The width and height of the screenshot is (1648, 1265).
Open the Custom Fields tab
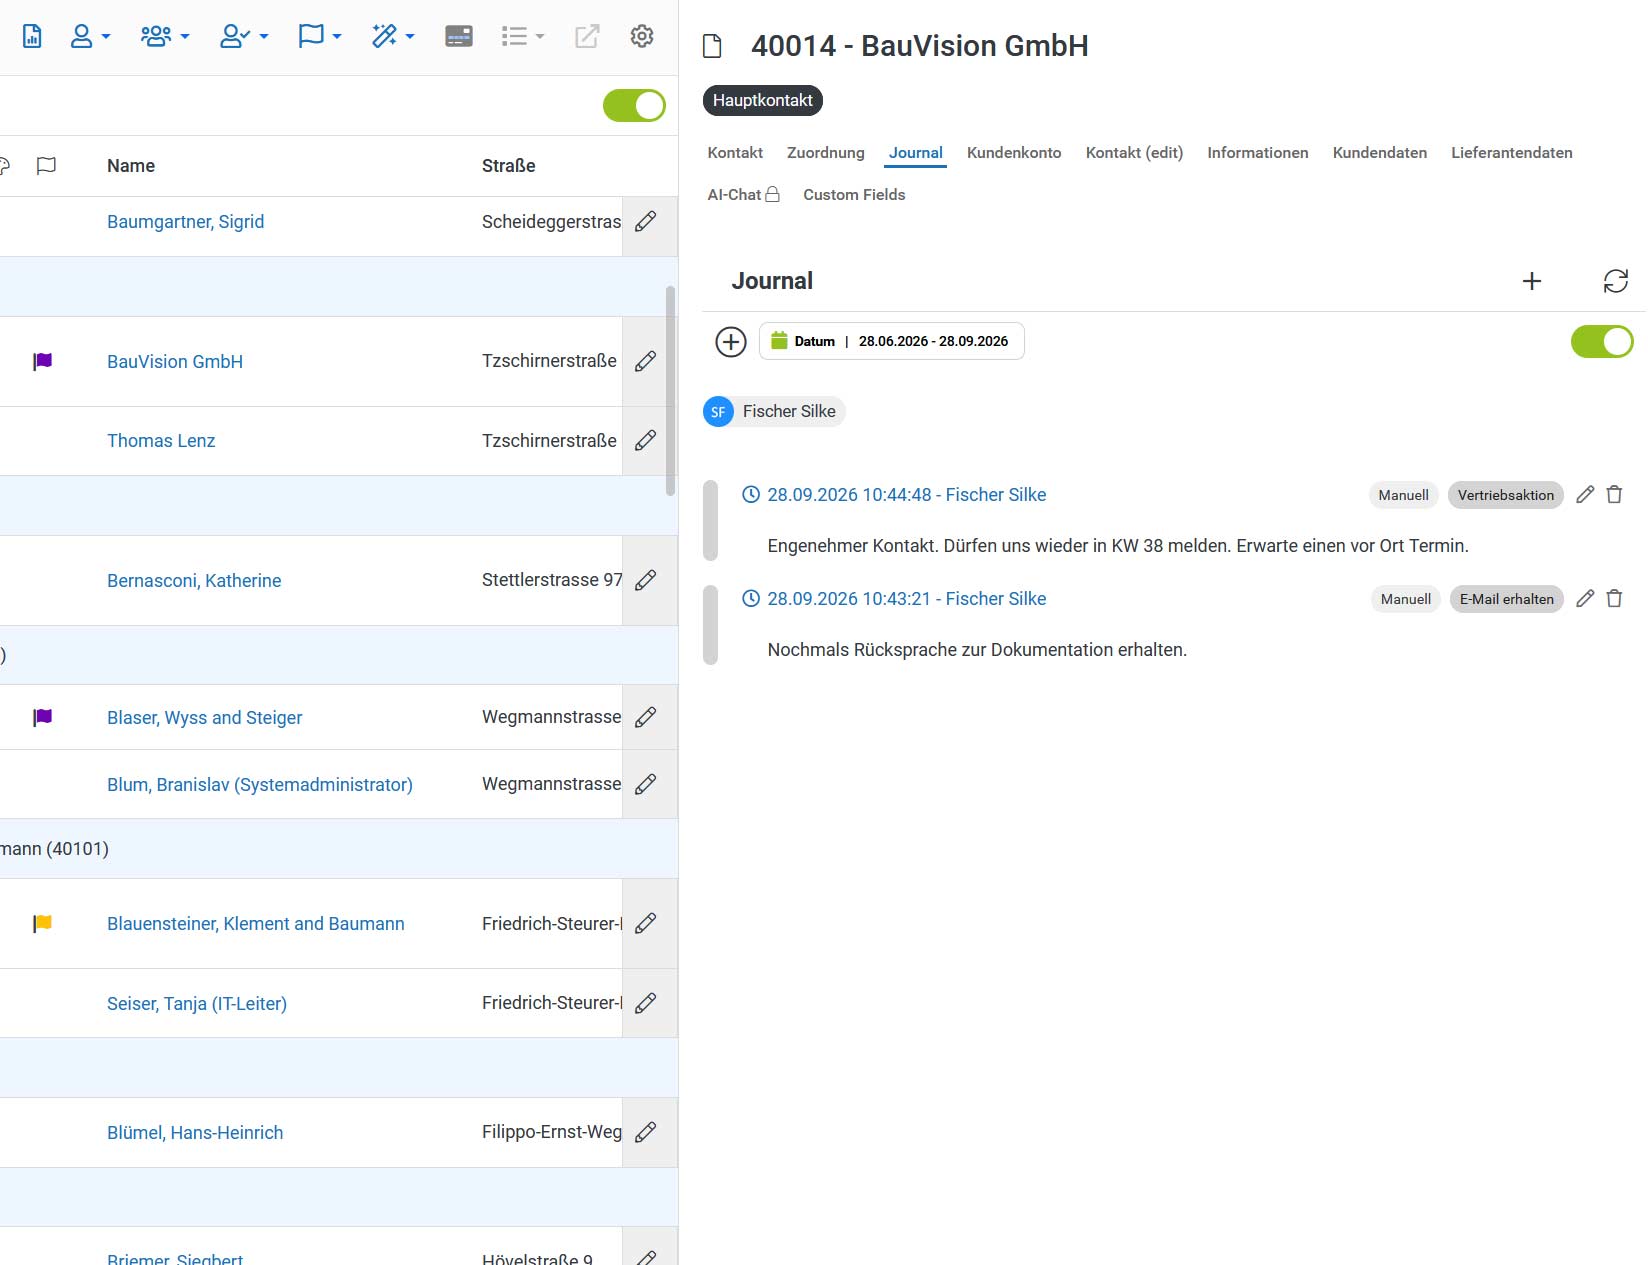(x=854, y=194)
